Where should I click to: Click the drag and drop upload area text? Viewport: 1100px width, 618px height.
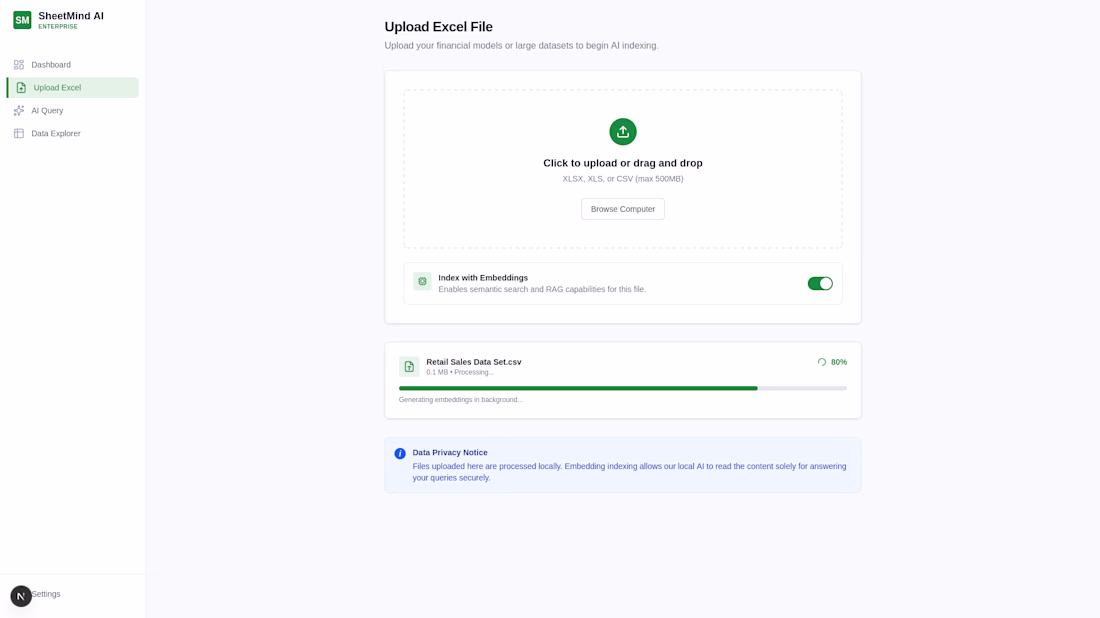(x=622, y=163)
